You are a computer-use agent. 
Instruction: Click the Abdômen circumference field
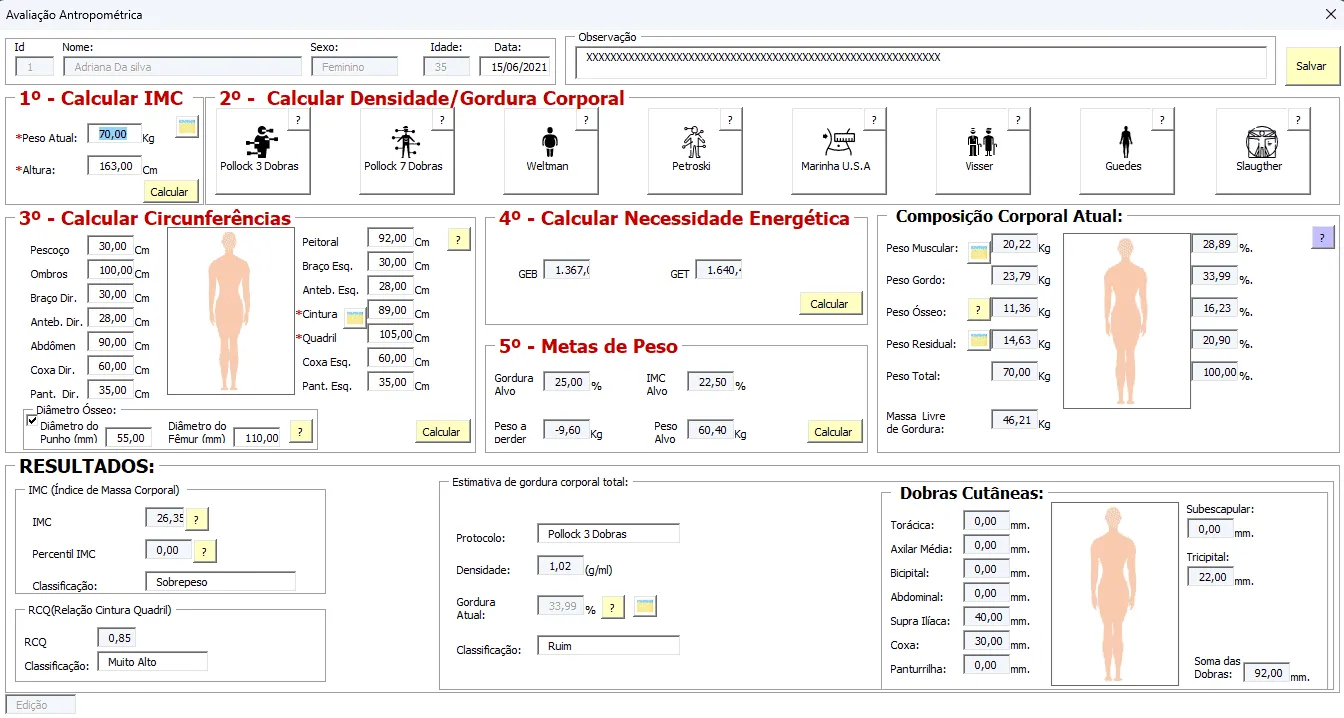coord(110,342)
